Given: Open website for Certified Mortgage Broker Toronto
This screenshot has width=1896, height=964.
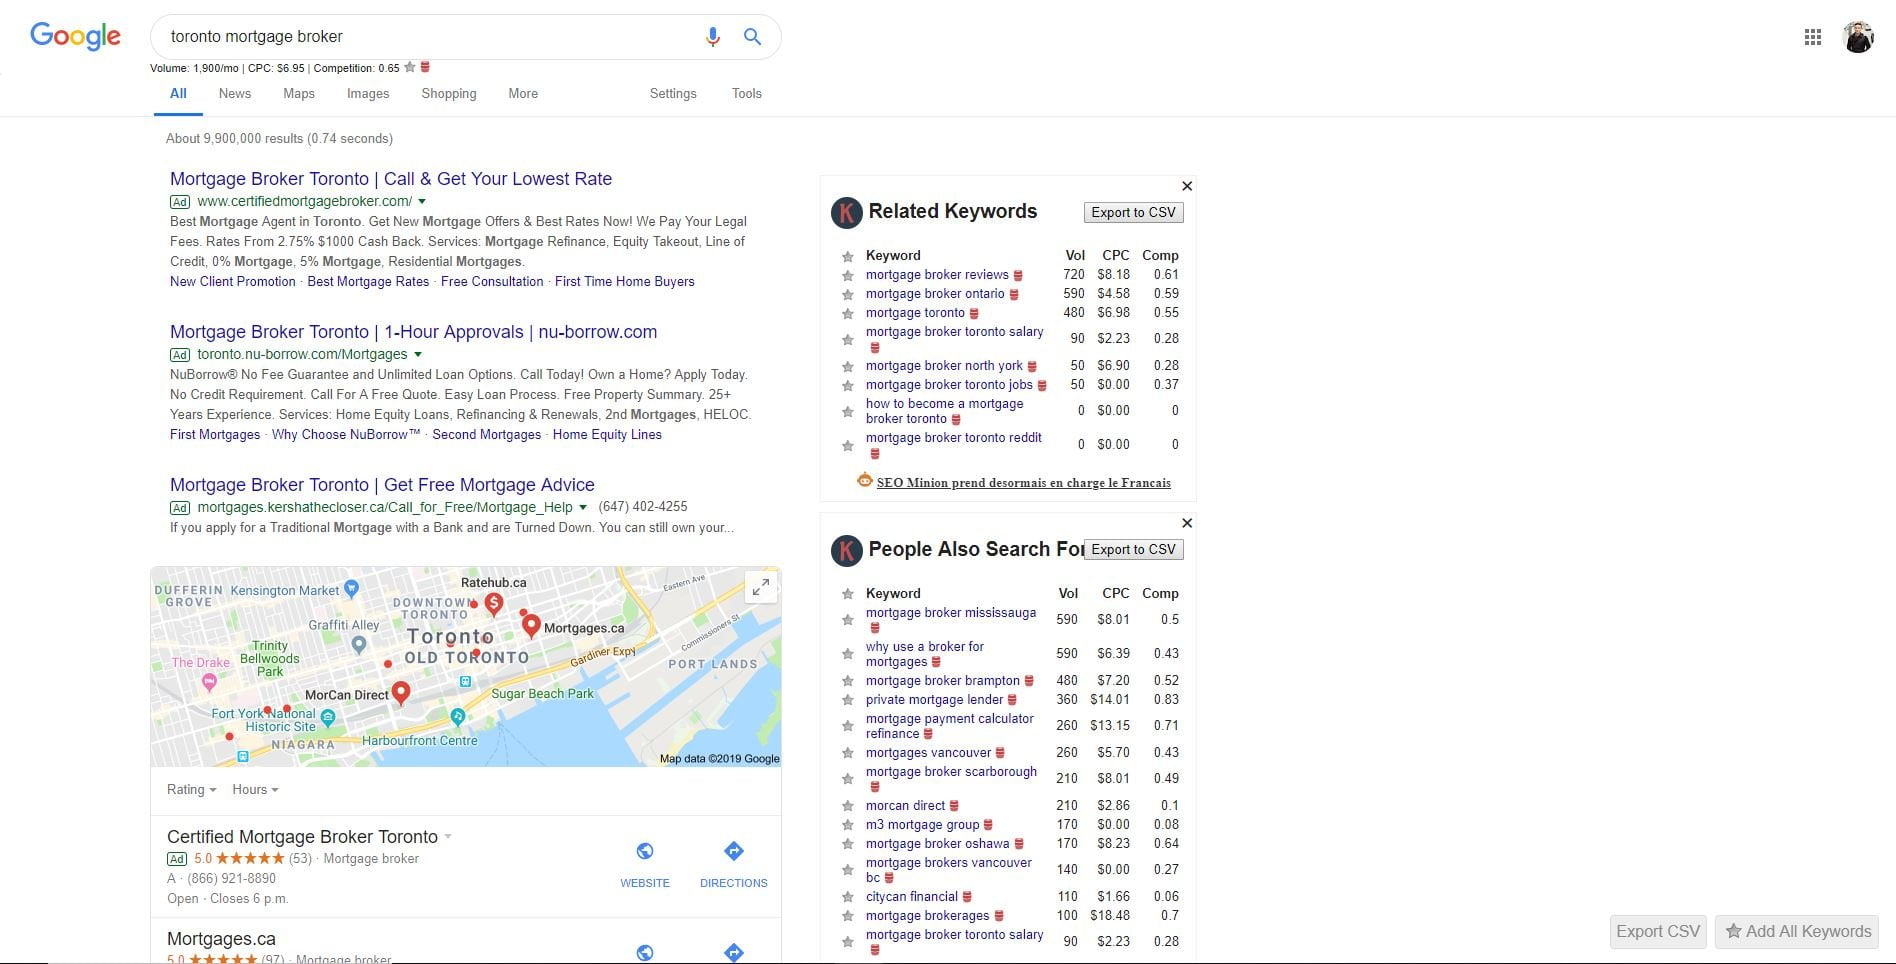Looking at the screenshot, I should pyautogui.click(x=645, y=864).
